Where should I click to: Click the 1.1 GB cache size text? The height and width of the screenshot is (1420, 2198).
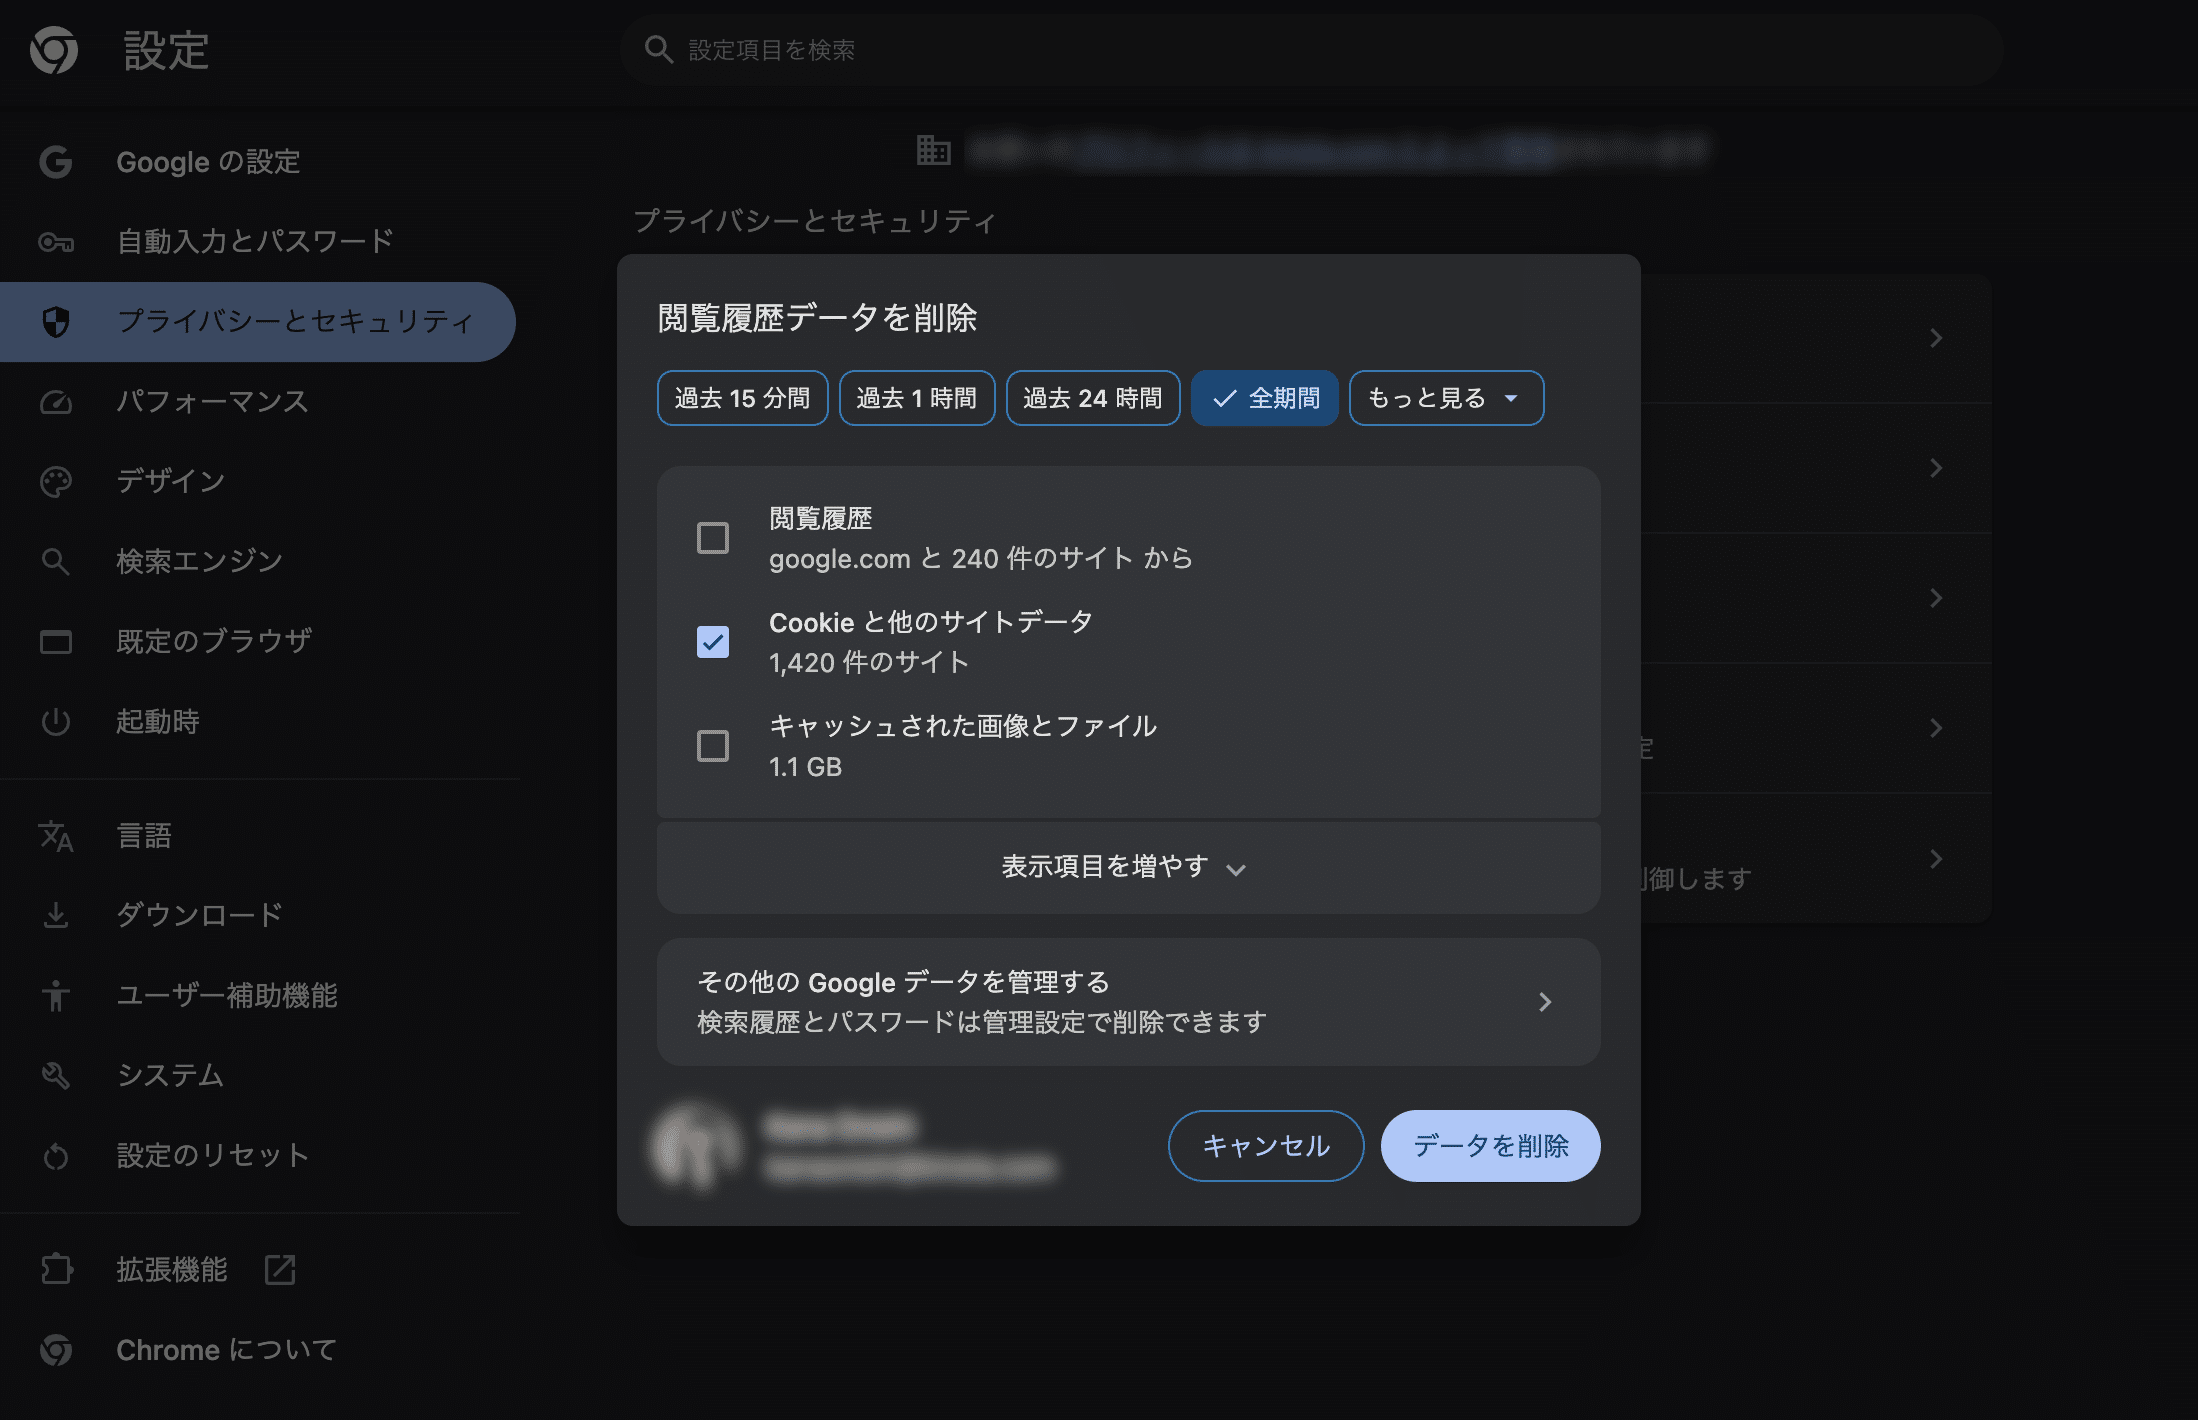pyautogui.click(x=805, y=767)
